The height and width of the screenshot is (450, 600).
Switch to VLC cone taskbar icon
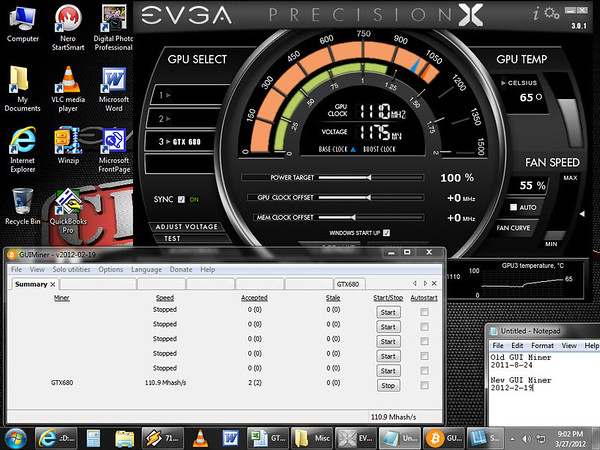click(200, 438)
